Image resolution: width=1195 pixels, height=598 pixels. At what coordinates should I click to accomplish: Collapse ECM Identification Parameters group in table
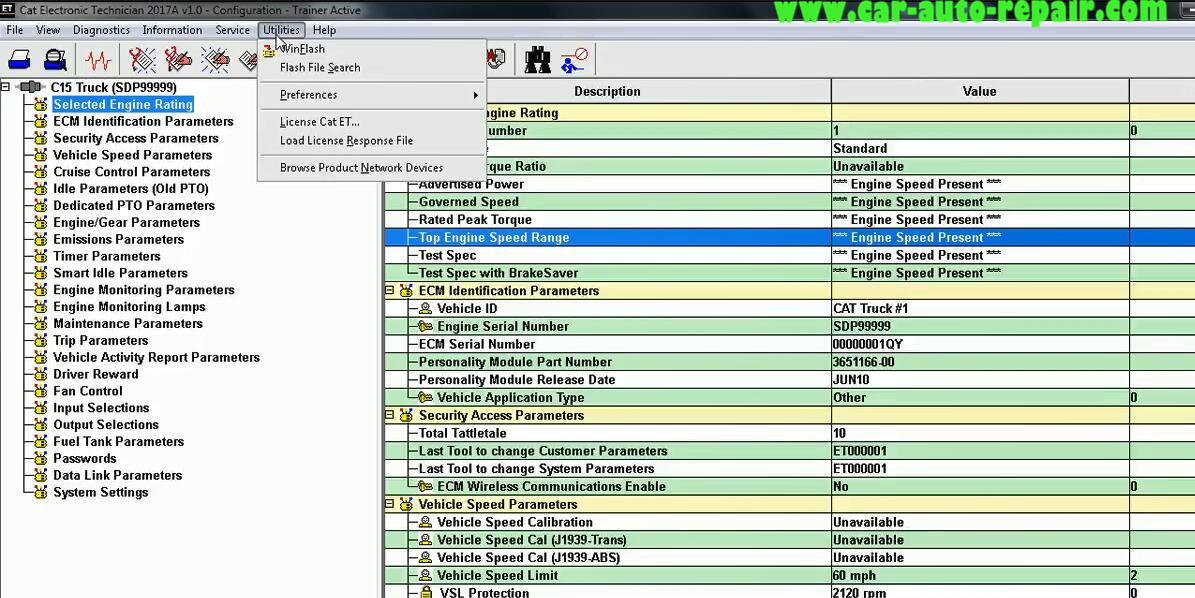[x=389, y=291]
